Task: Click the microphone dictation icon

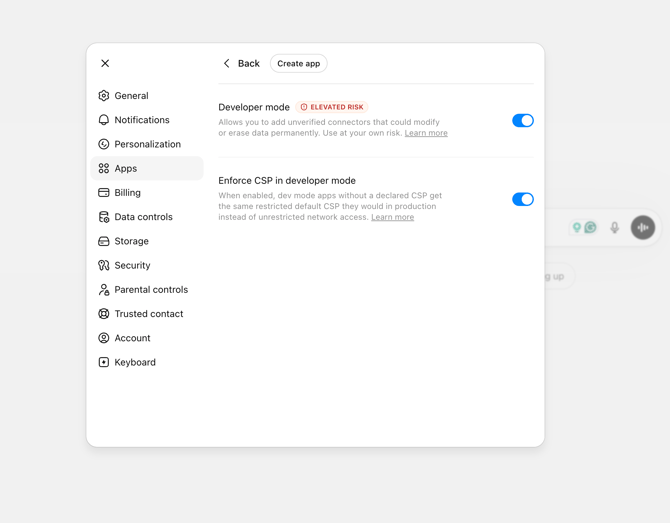Action: point(614,227)
